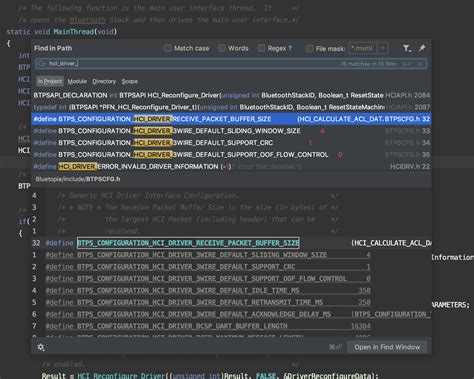Enable Match case checkbox

click(x=168, y=48)
